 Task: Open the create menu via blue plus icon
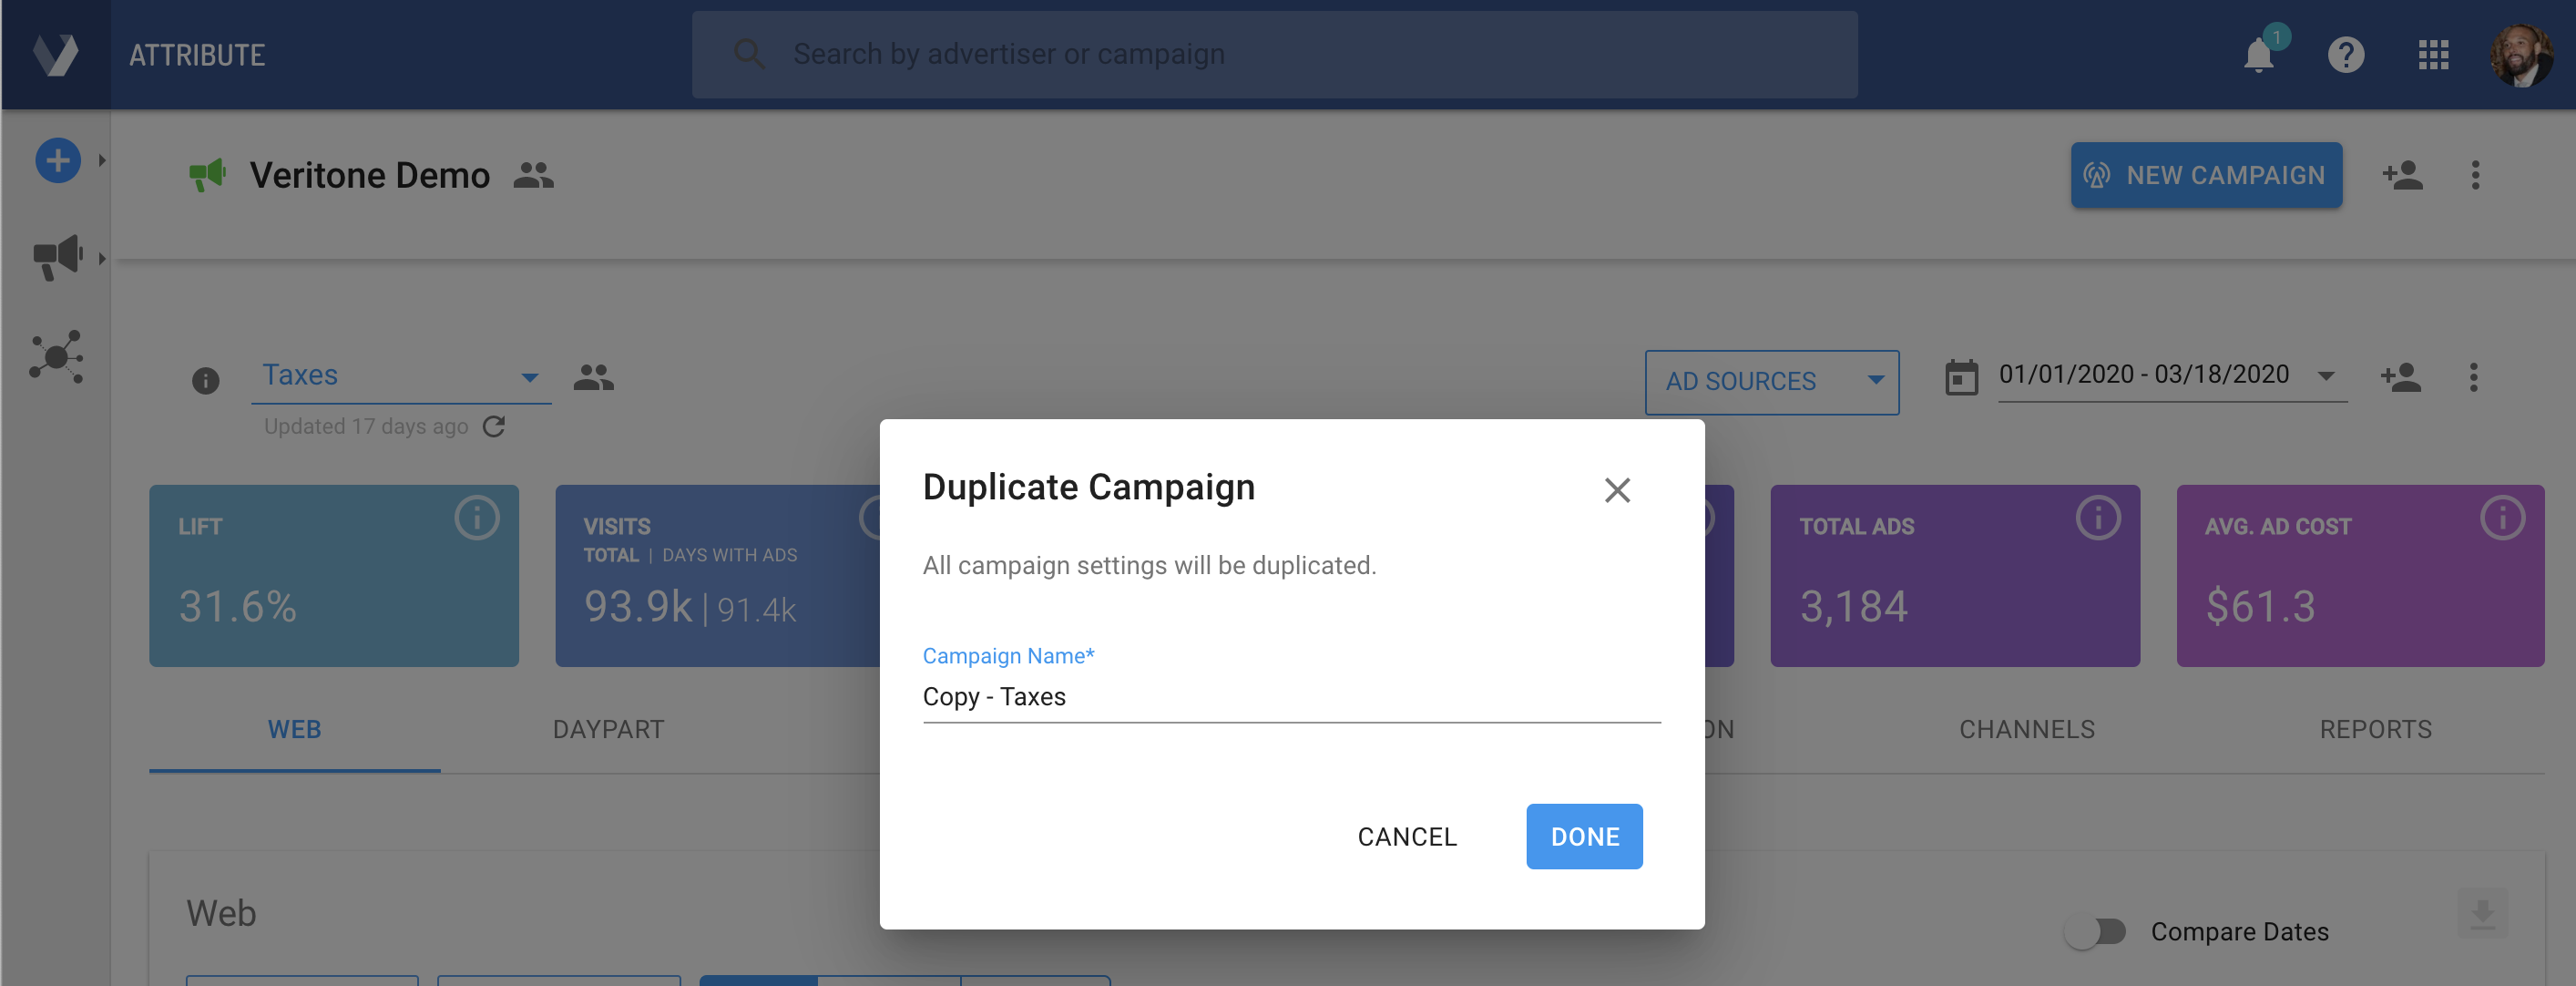(57, 159)
